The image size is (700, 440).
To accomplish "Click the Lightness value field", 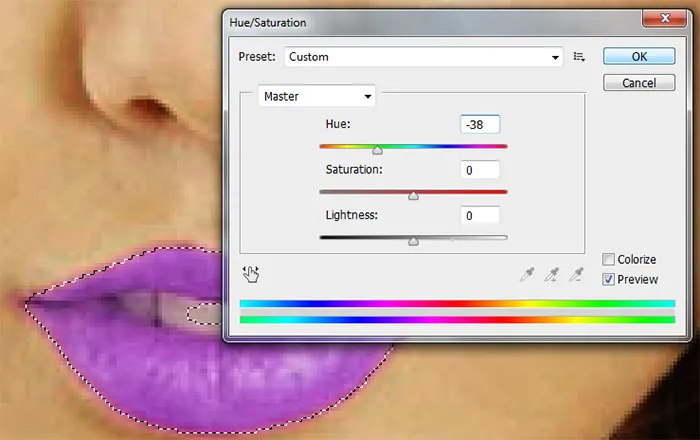I will point(480,216).
